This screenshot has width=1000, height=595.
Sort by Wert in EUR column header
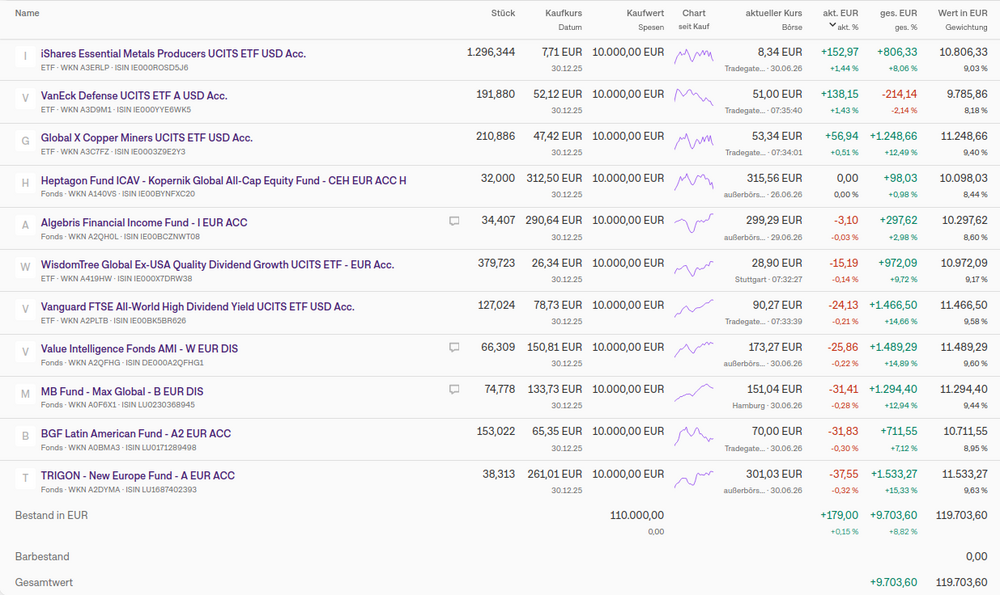pos(962,13)
